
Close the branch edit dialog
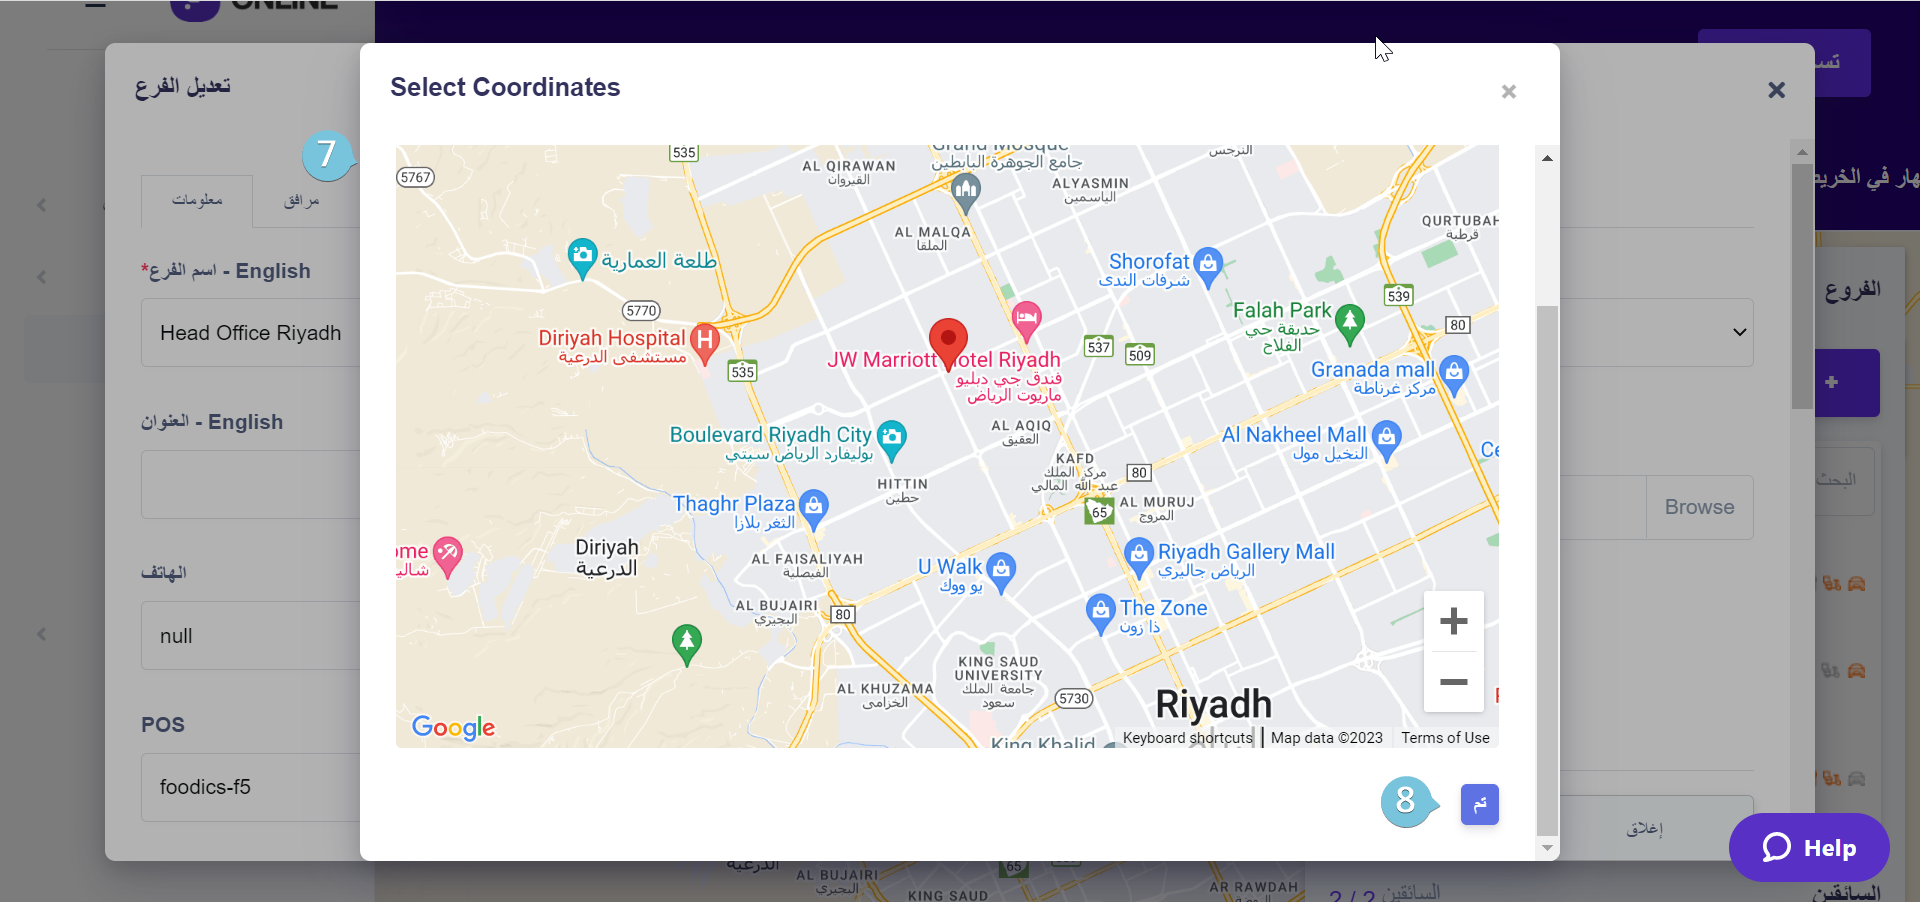(1776, 90)
